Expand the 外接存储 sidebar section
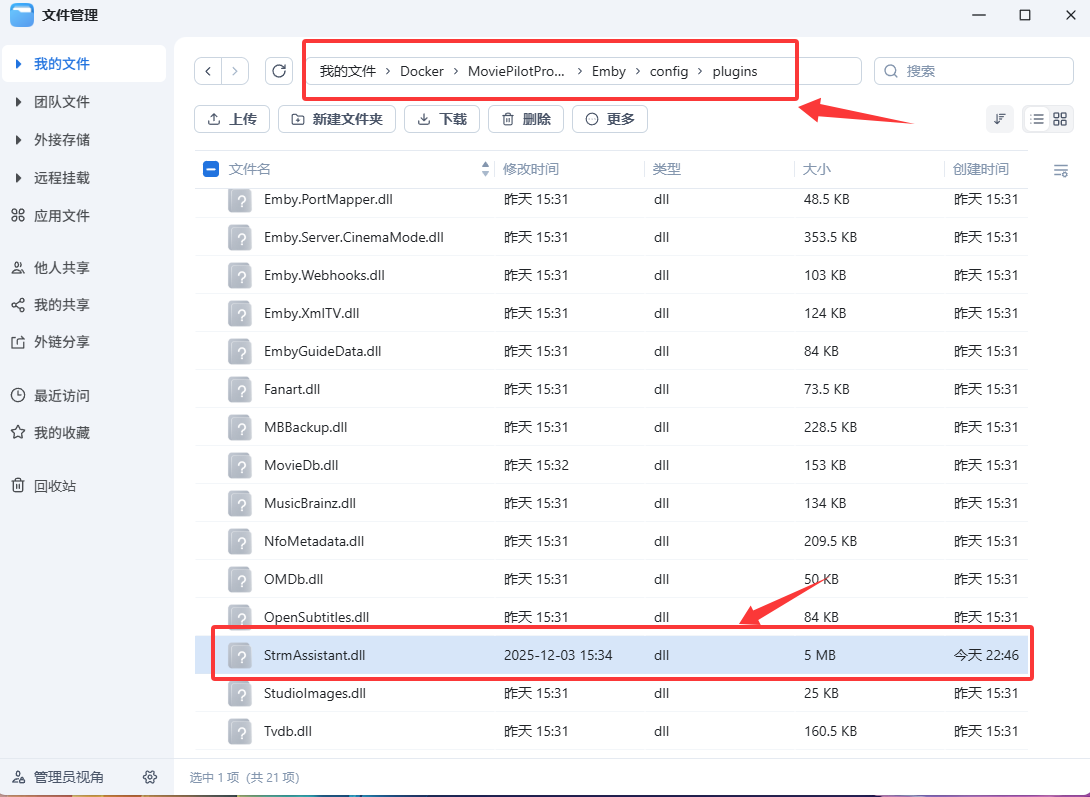The width and height of the screenshot is (1090, 797). point(19,140)
